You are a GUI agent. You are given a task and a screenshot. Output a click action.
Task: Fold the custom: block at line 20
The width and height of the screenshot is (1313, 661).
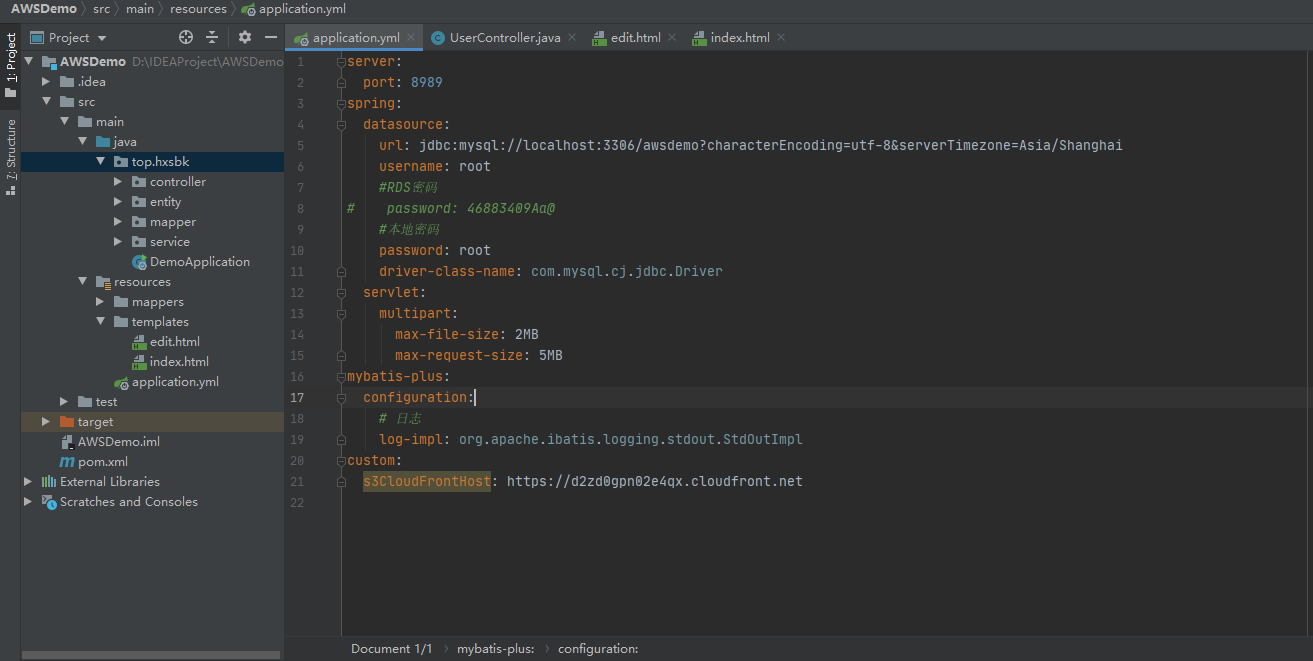[x=341, y=460]
